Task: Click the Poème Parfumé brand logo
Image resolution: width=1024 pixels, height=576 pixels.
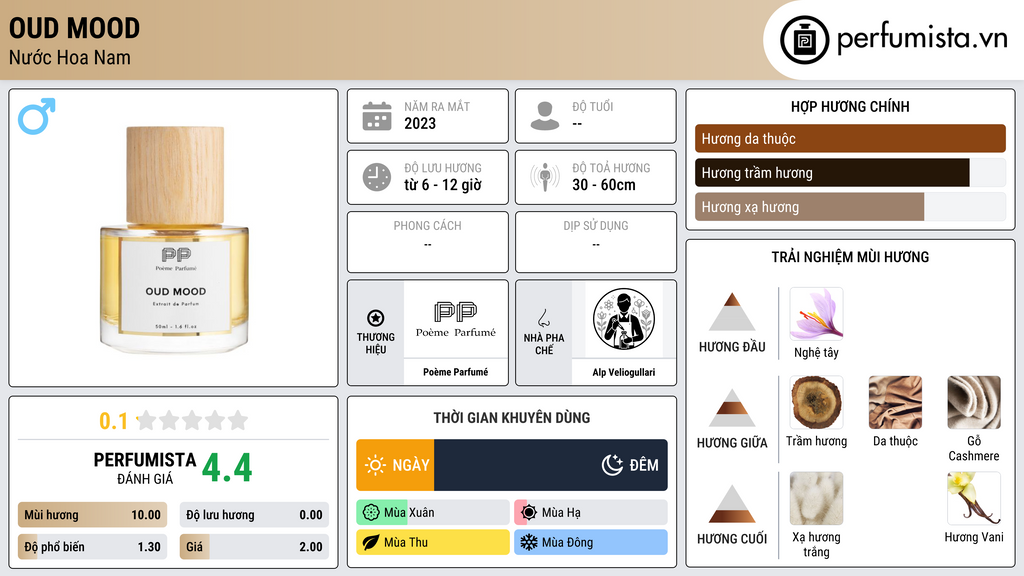Action: click(x=456, y=319)
